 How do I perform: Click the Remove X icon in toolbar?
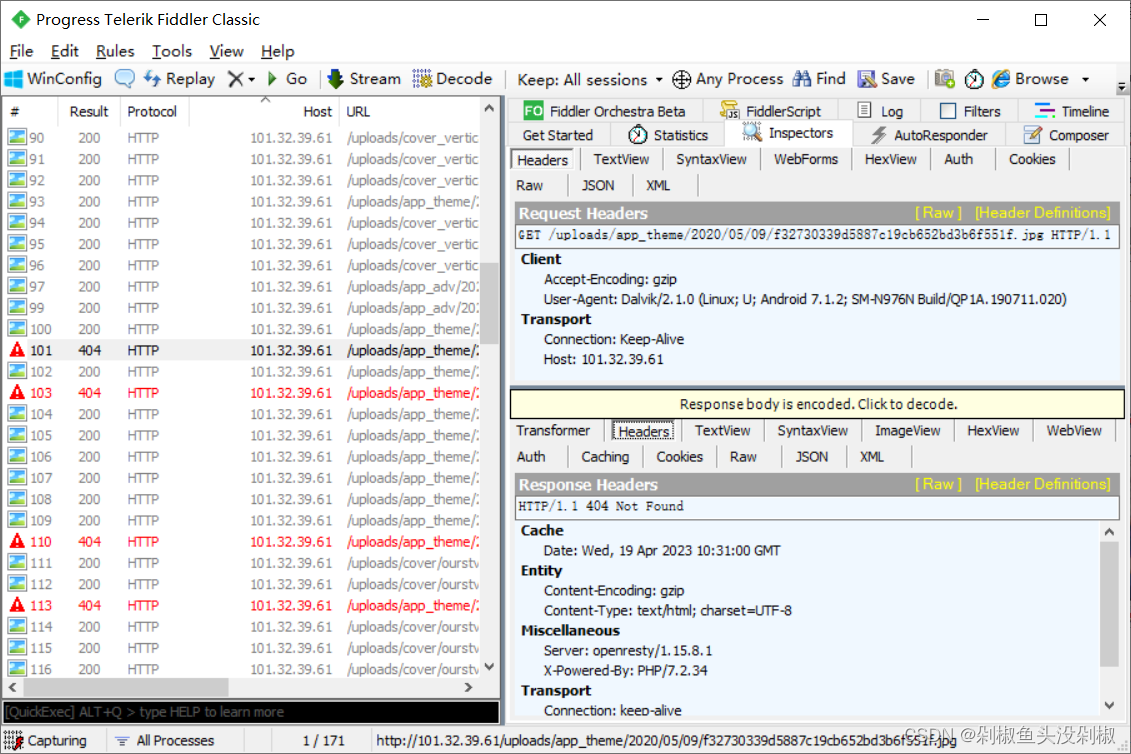[x=236, y=79]
